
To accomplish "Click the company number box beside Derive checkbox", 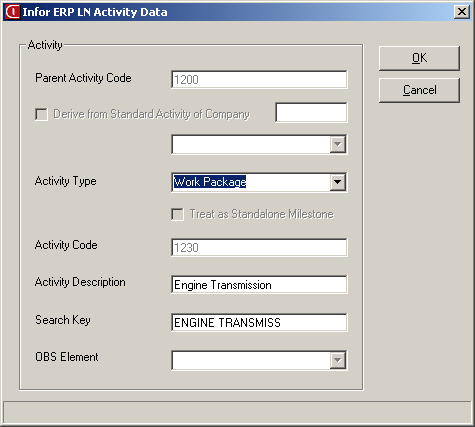I will [x=311, y=112].
